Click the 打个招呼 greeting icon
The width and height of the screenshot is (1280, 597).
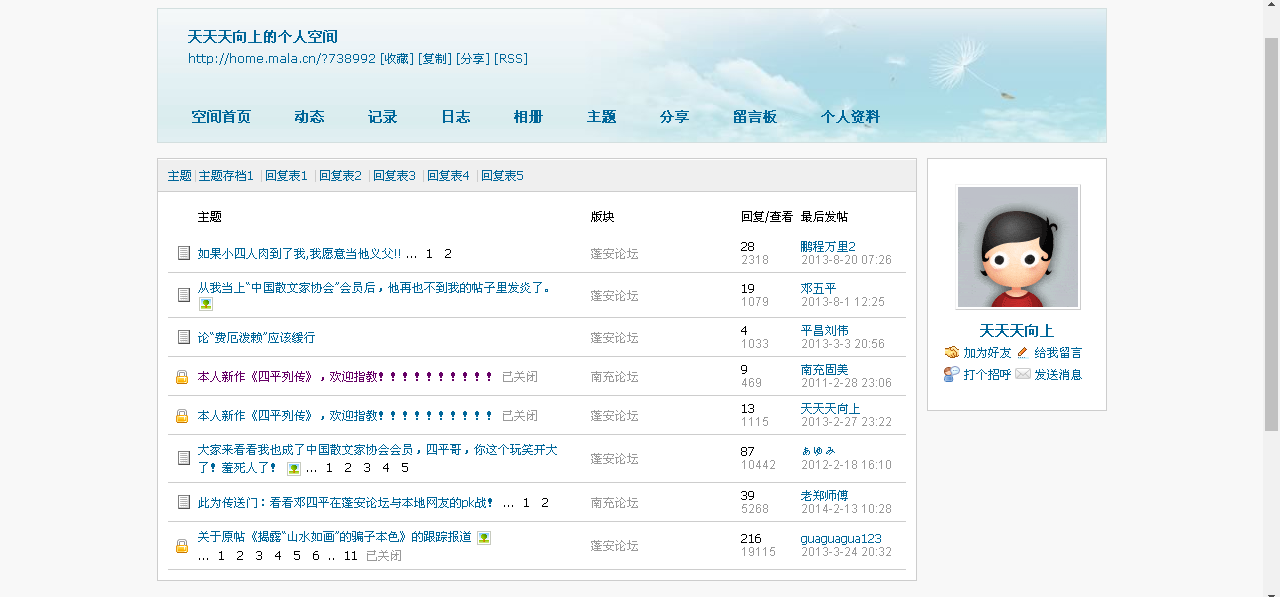click(x=951, y=374)
